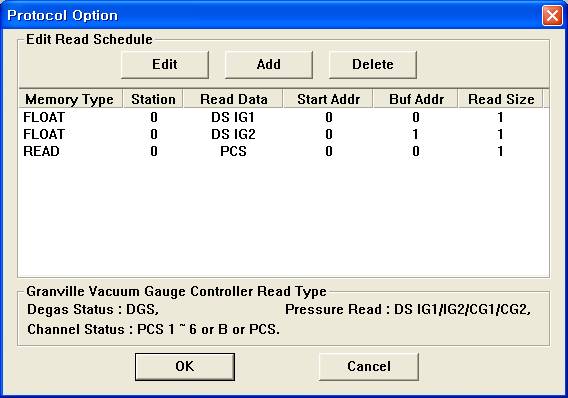Click the Buf Addr column header
This screenshot has height=398, width=568.
coord(416,99)
